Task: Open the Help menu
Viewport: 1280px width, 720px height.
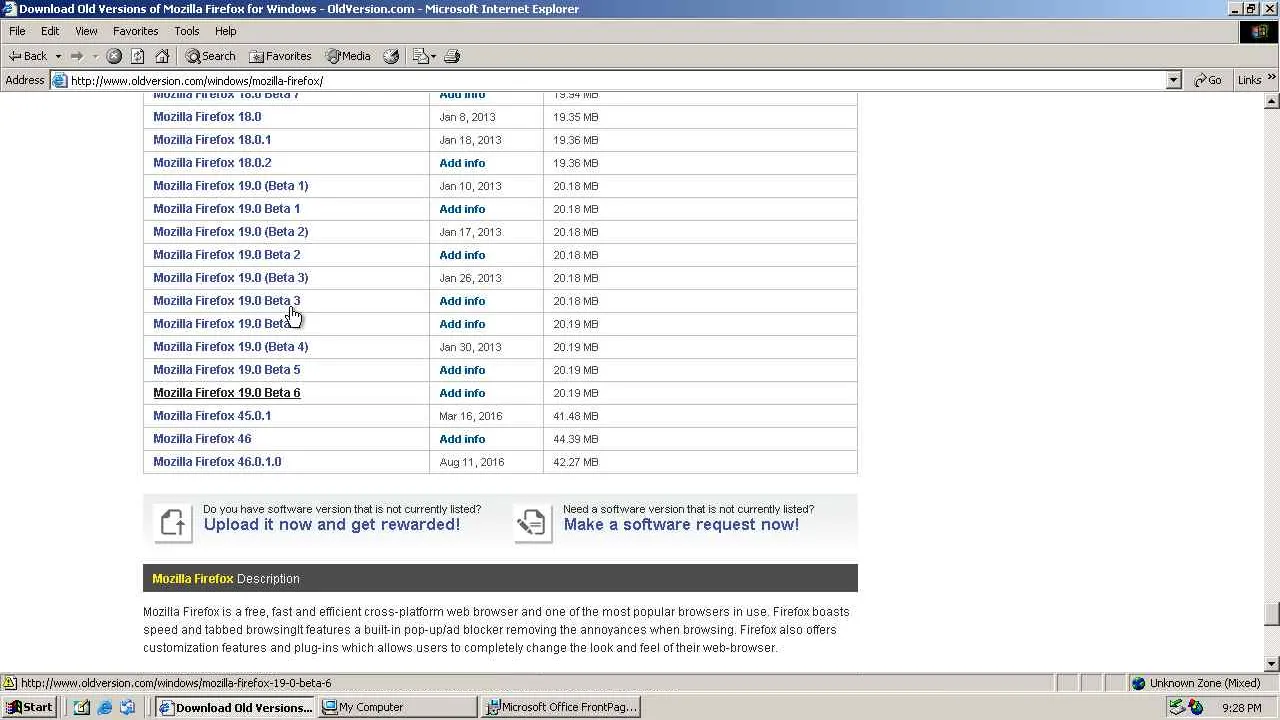Action: 226,31
